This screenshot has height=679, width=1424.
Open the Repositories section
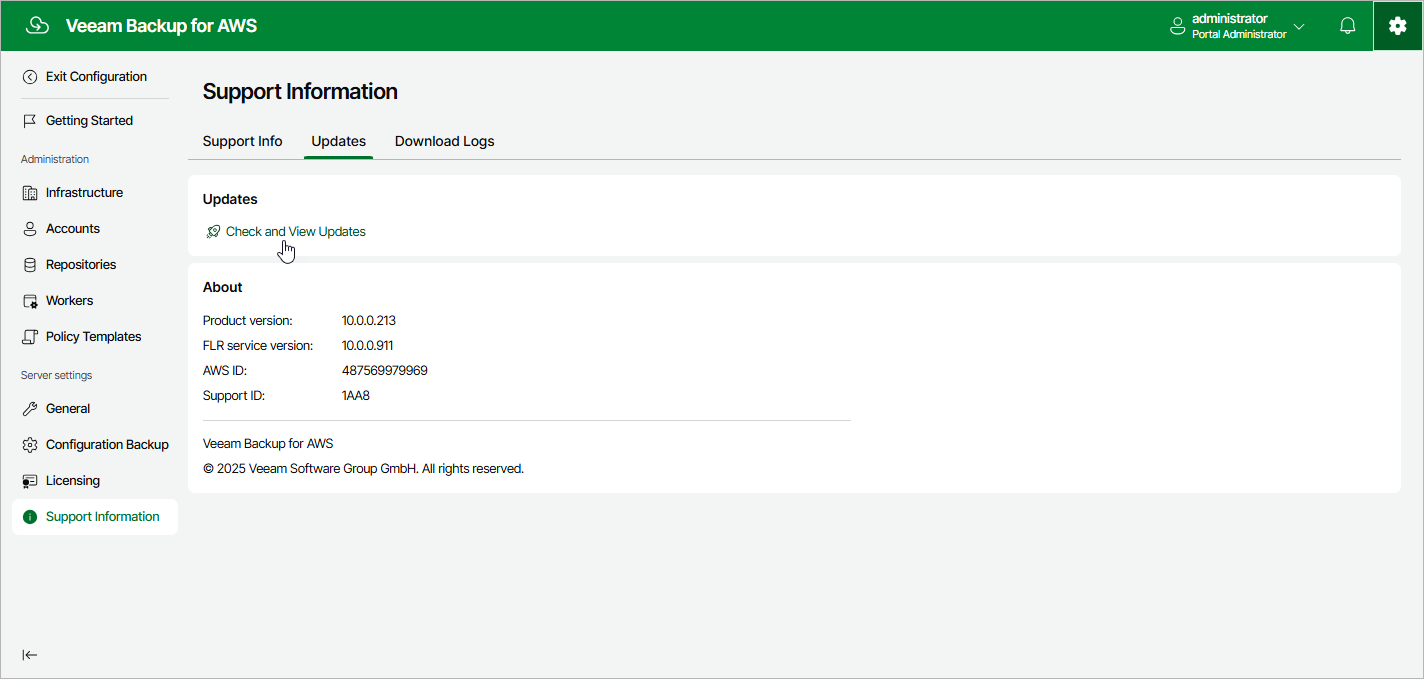81,265
